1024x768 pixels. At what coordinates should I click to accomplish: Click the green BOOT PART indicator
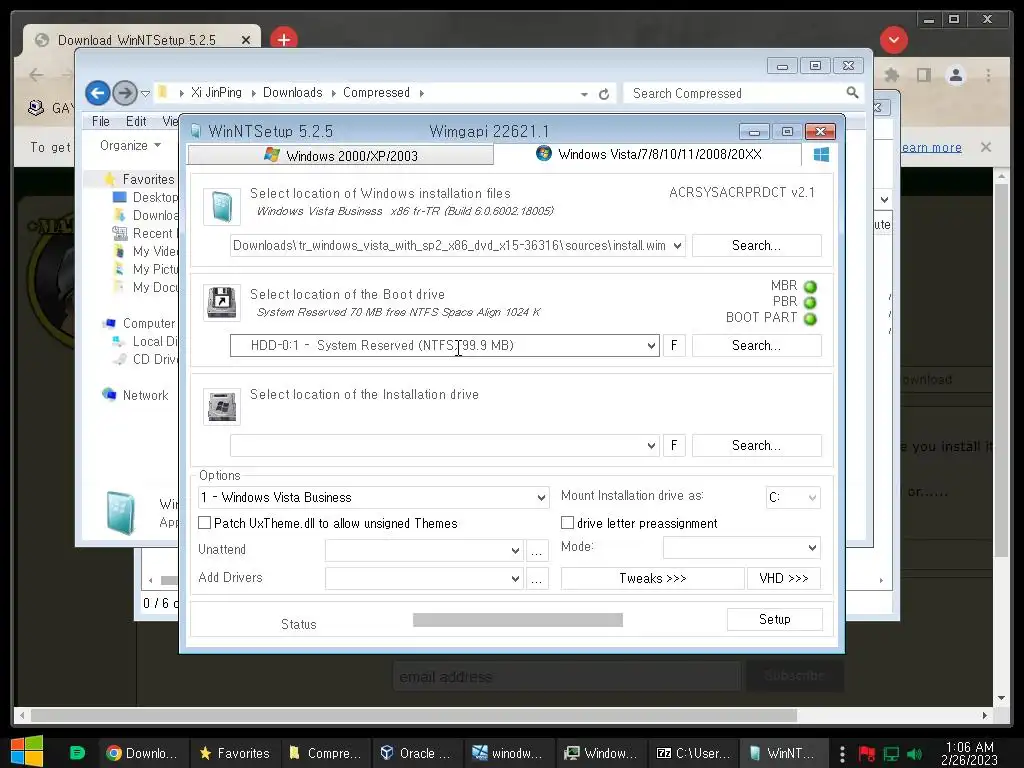810,319
